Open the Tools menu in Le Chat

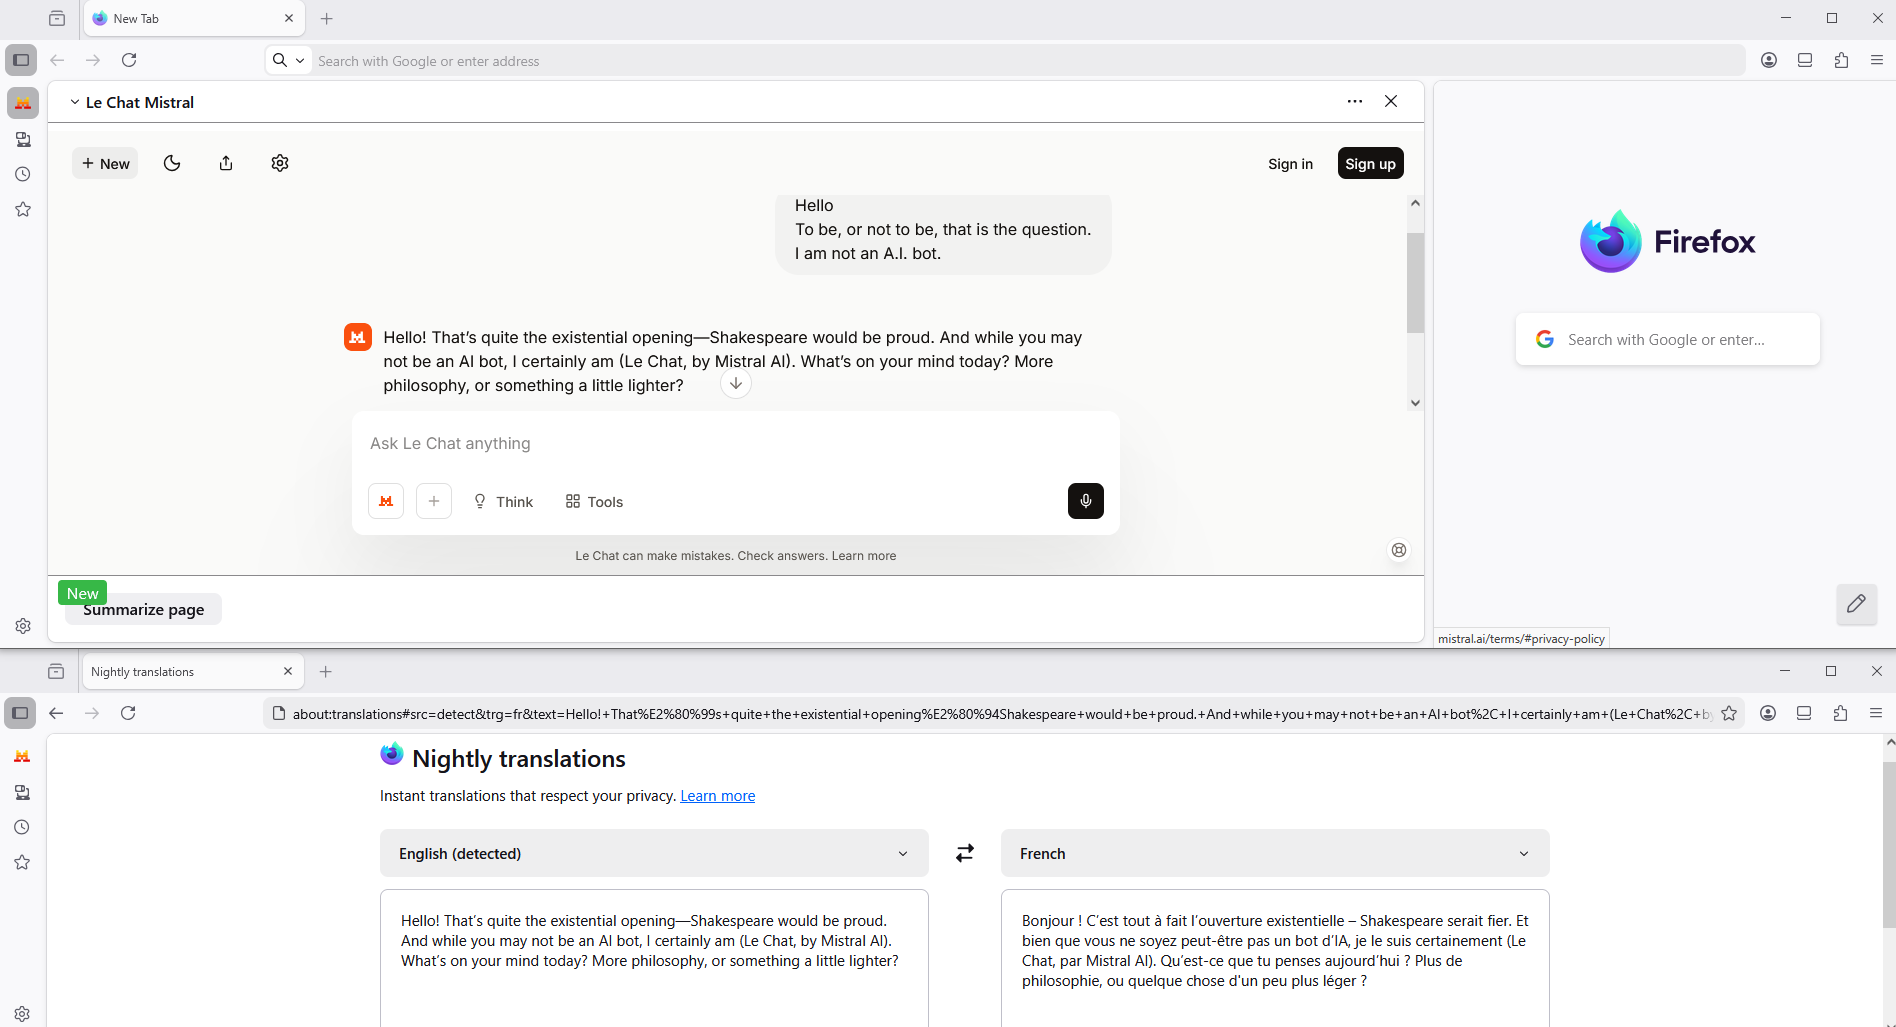(x=594, y=501)
